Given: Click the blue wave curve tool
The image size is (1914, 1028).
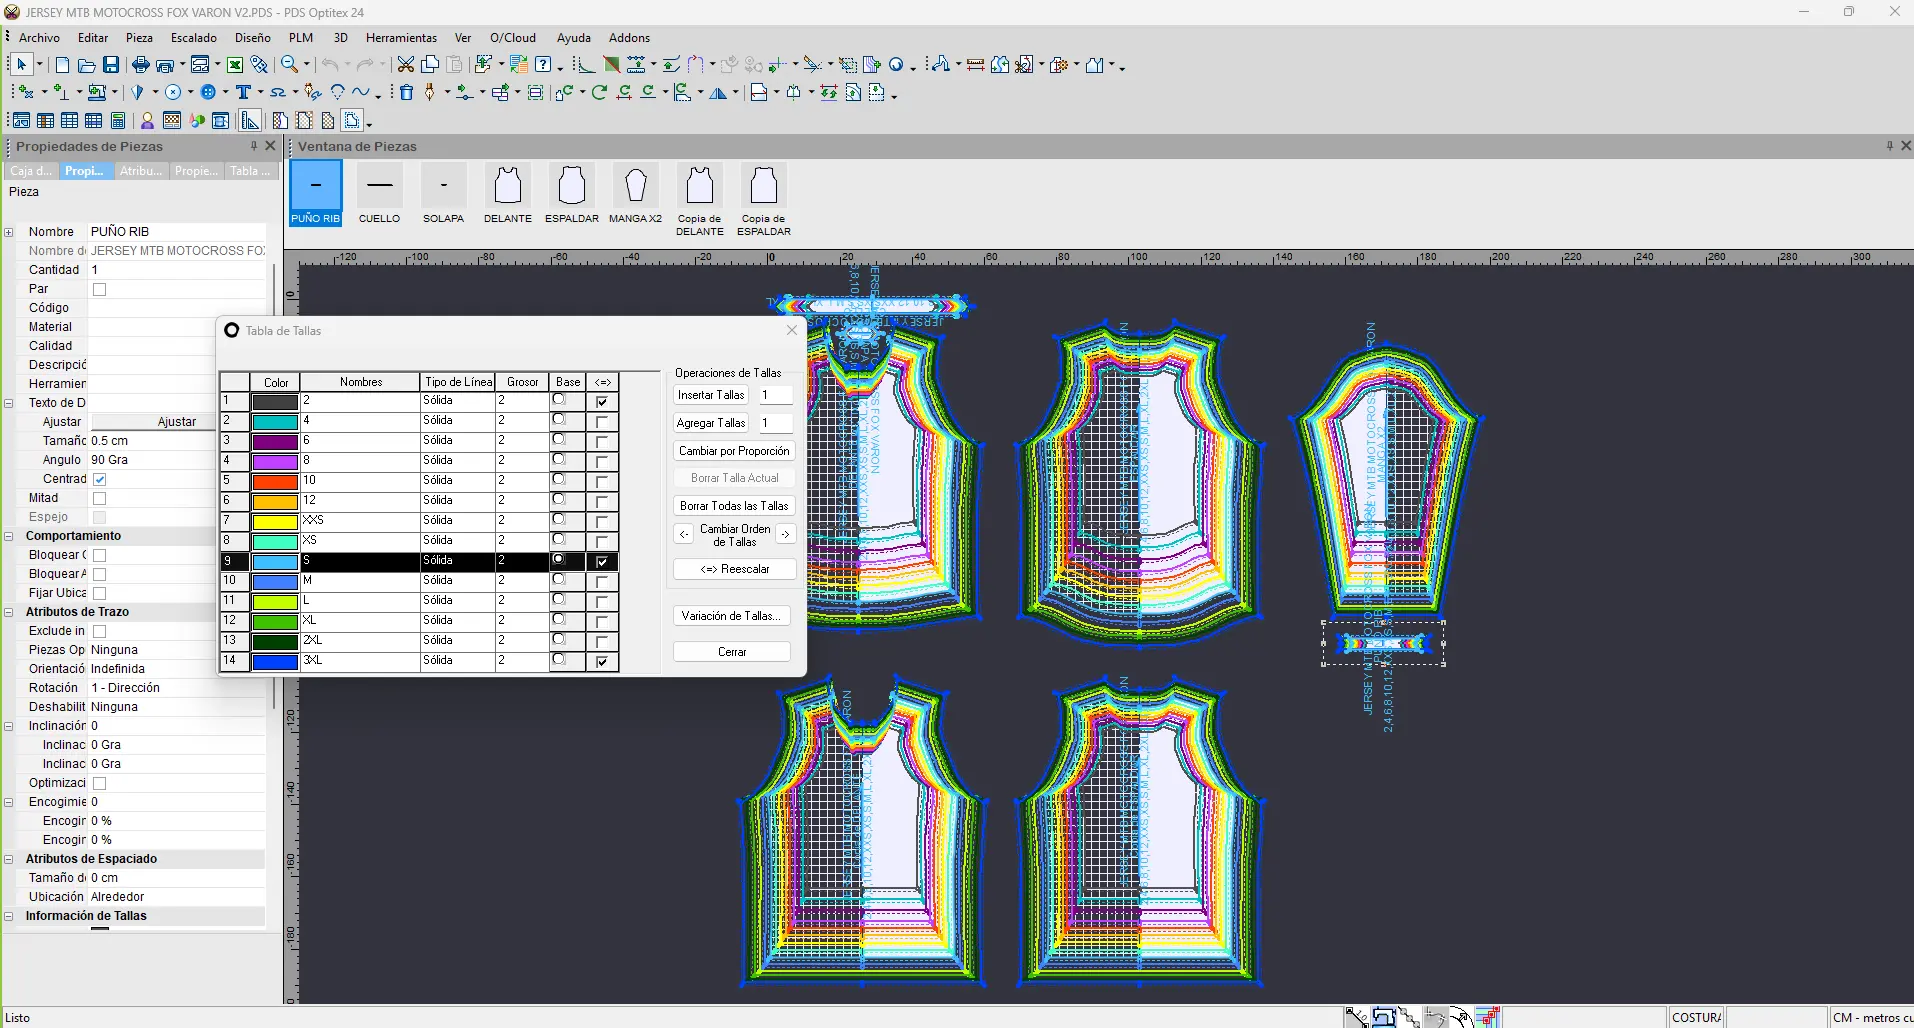Looking at the screenshot, I should point(361,93).
